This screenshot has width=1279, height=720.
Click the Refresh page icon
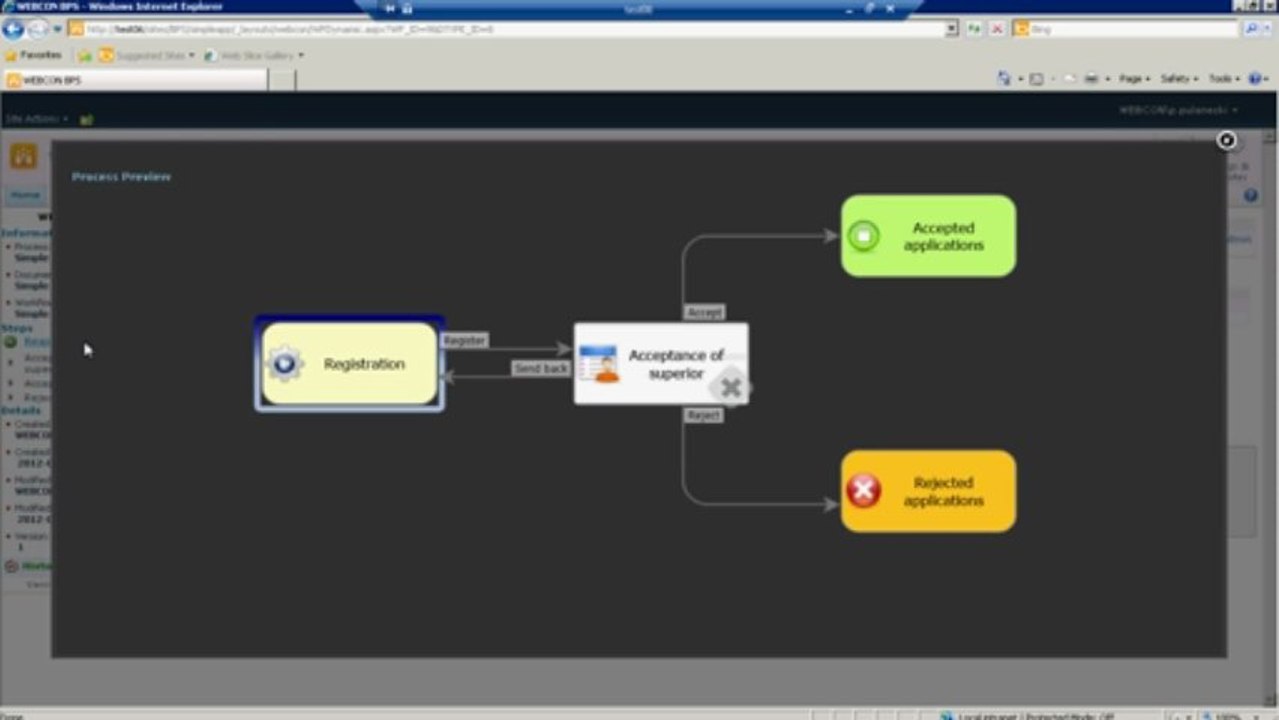click(974, 29)
